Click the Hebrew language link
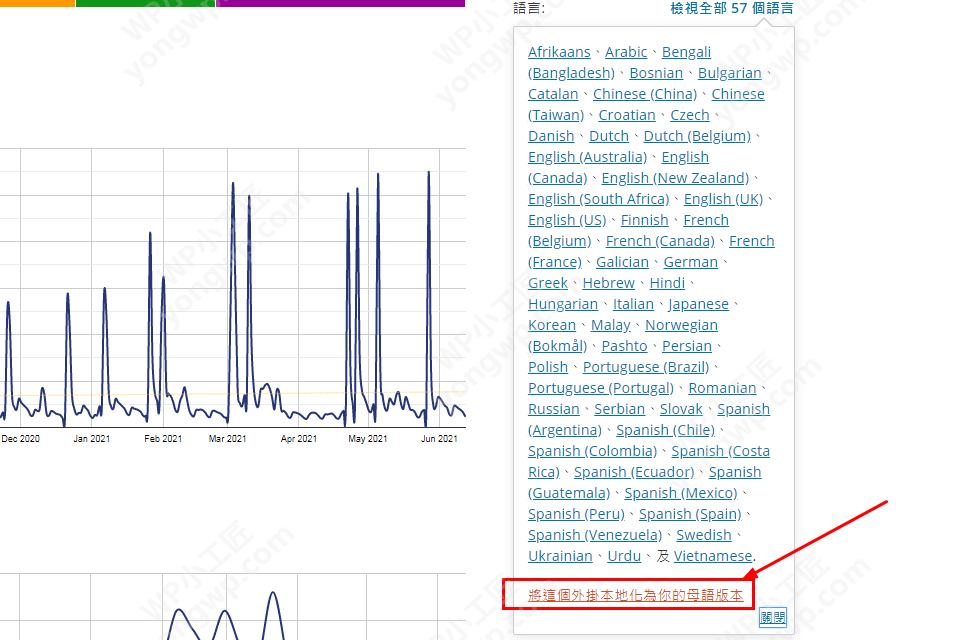956x640 pixels. coord(609,283)
